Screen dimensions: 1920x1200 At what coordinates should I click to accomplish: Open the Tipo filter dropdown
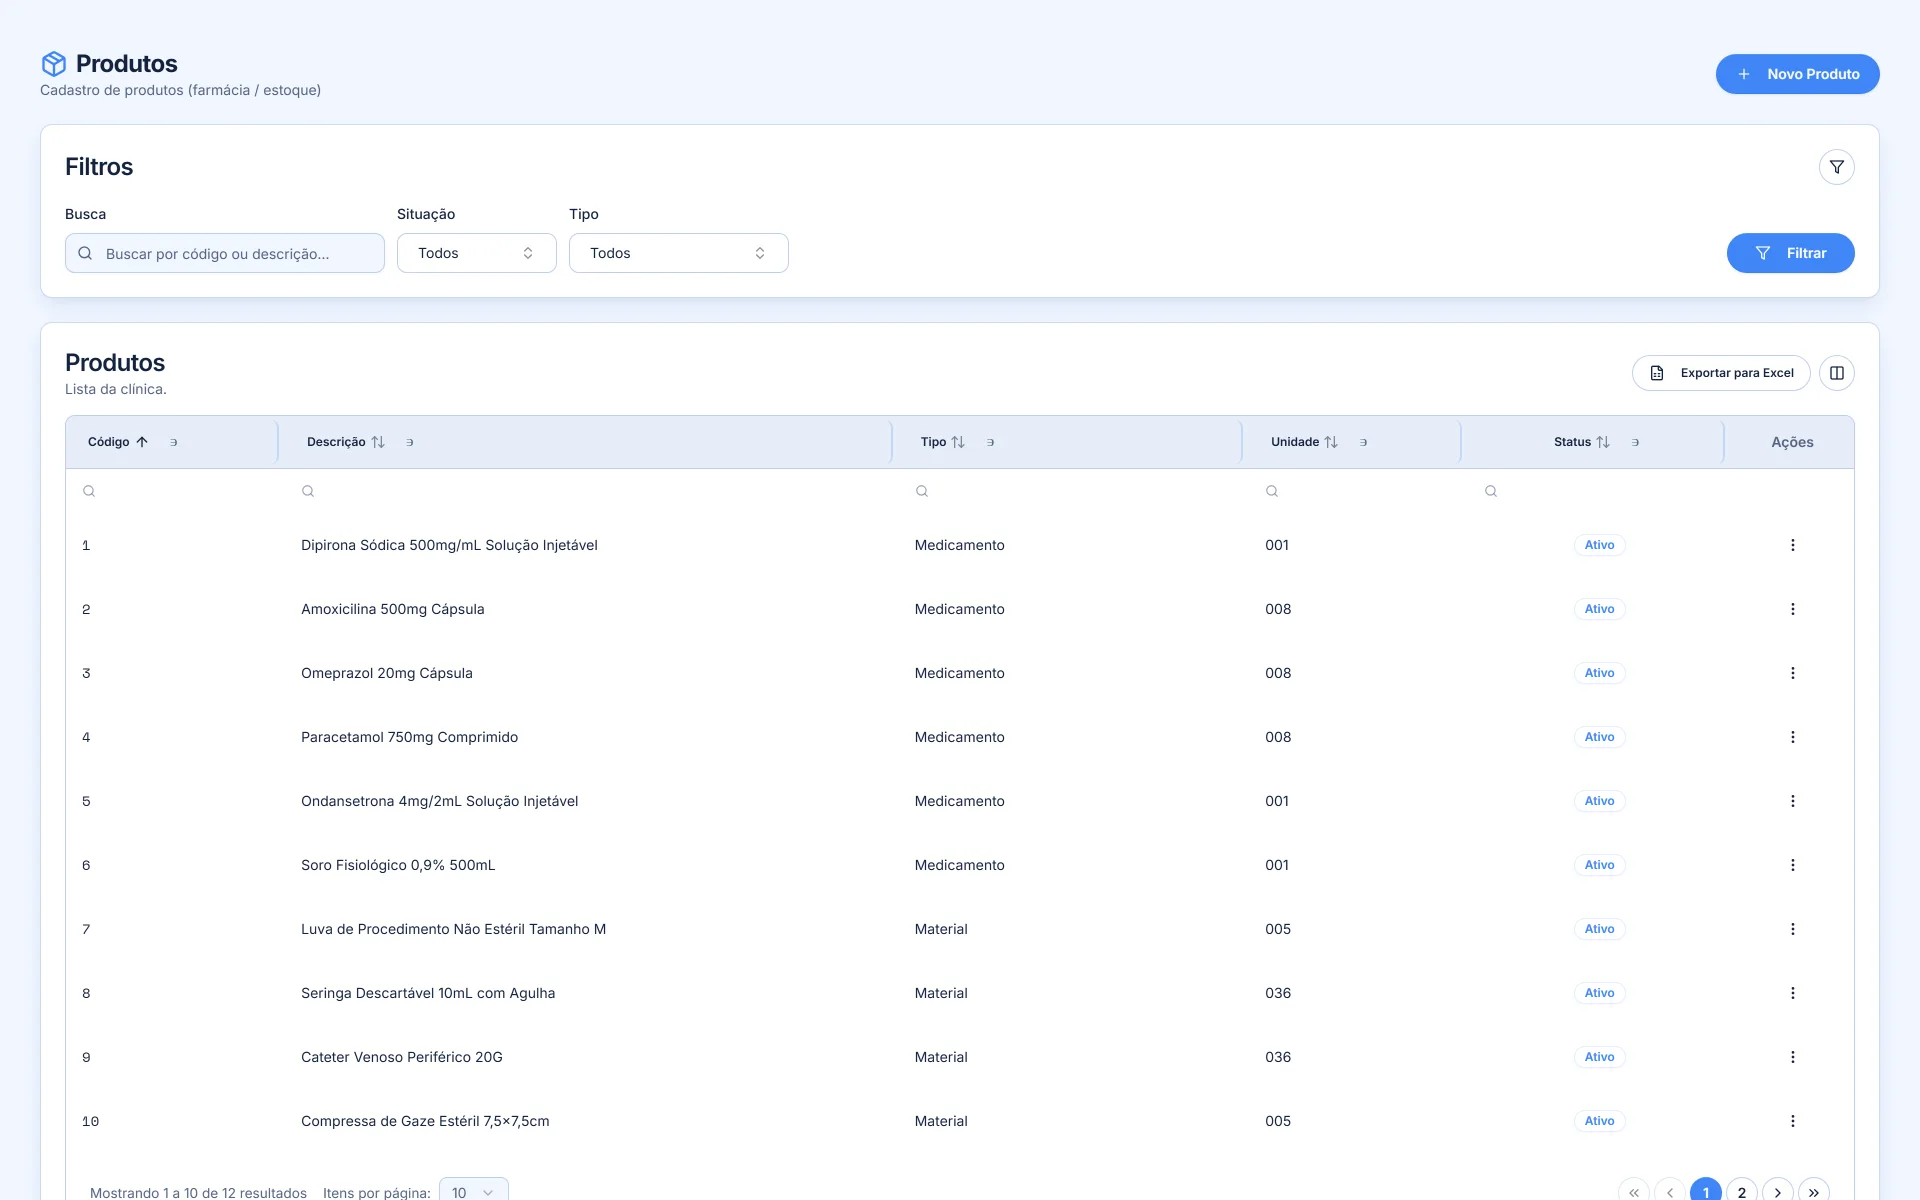pyautogui.click(x=679, y=253)
